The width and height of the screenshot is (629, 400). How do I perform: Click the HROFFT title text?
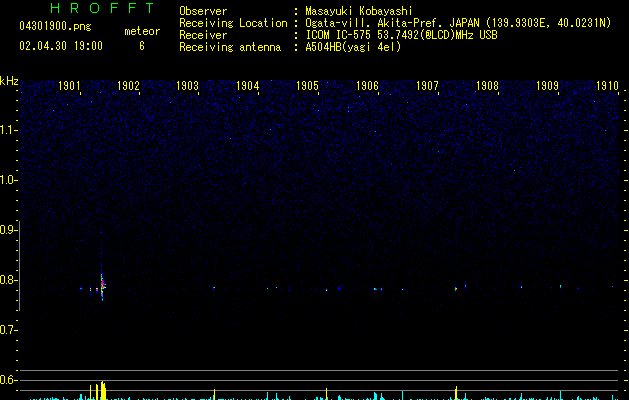coord(102,8)
